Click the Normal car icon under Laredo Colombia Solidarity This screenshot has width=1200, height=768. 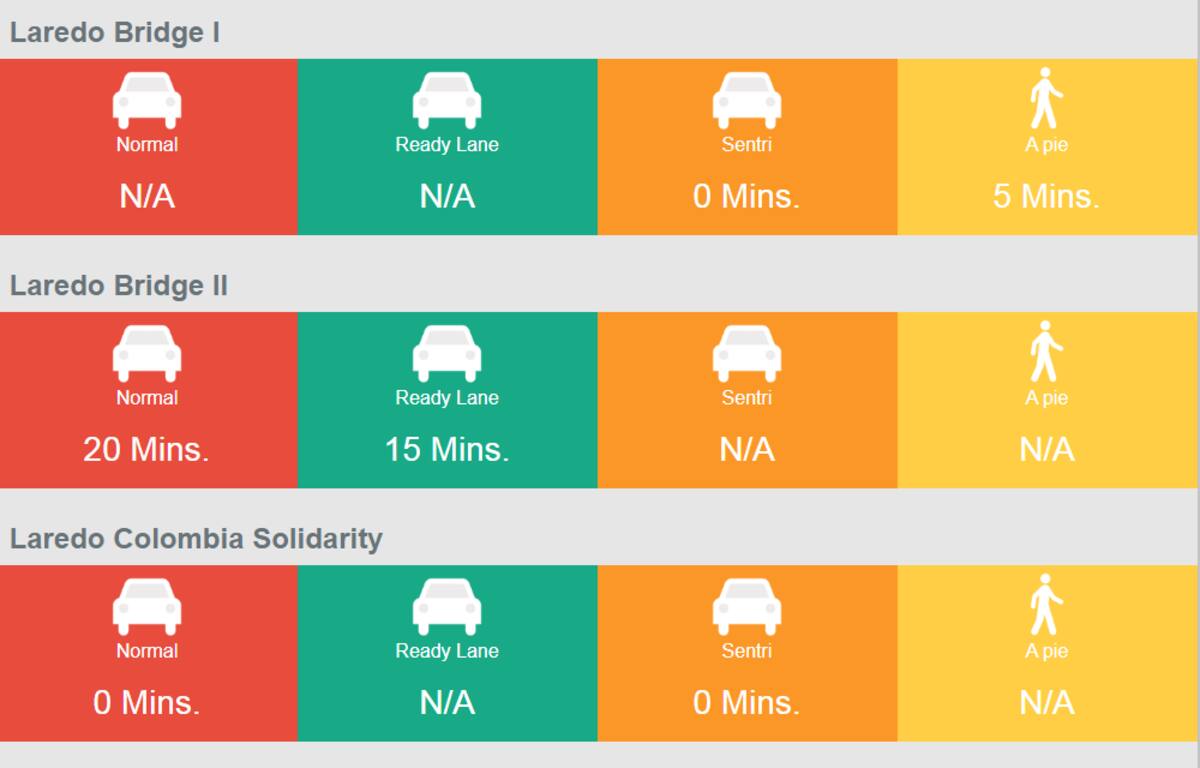tap(147, 606)
